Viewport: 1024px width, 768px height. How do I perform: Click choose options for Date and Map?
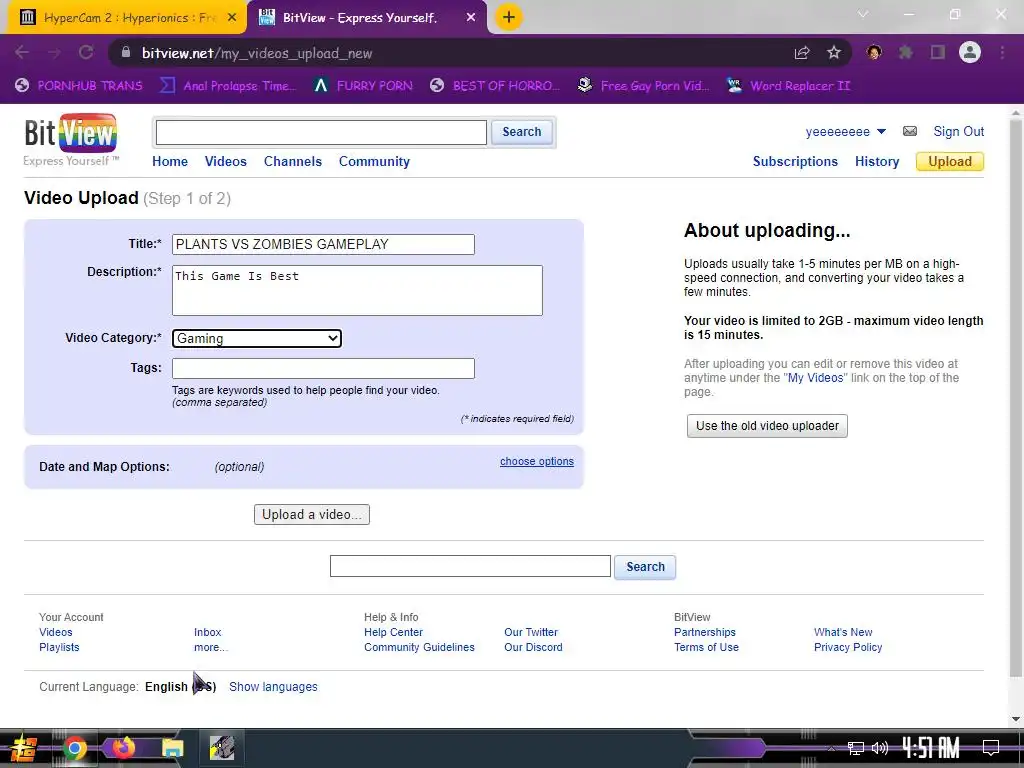537,461
